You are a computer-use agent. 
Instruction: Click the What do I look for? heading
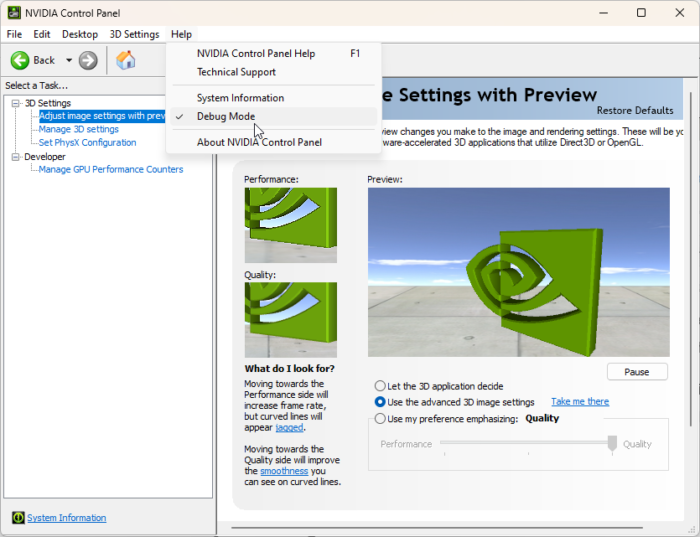click(289, 369)
